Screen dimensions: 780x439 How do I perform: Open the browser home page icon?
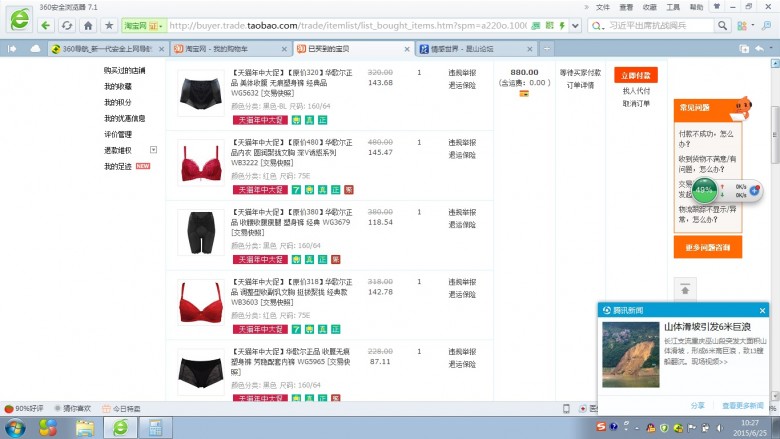point(88,25)
